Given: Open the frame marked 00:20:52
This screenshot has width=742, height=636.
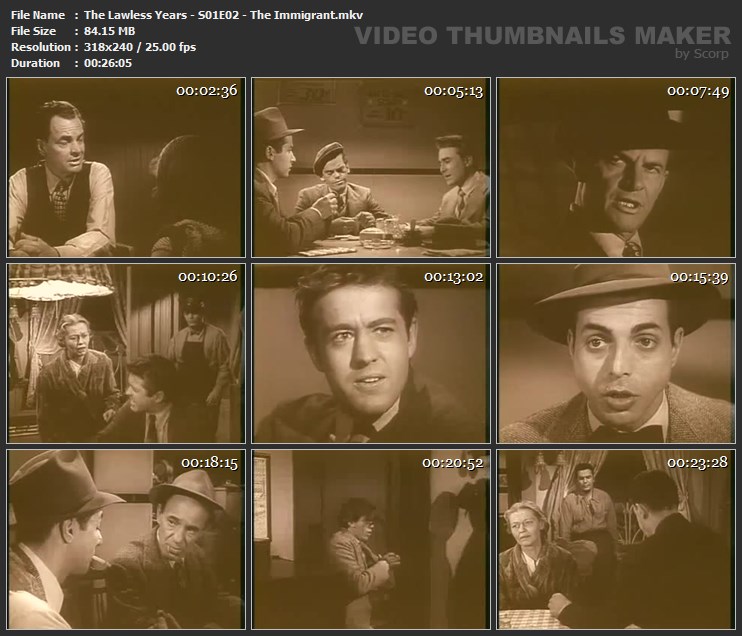Looking at the screenshot, I should point(371,539).
